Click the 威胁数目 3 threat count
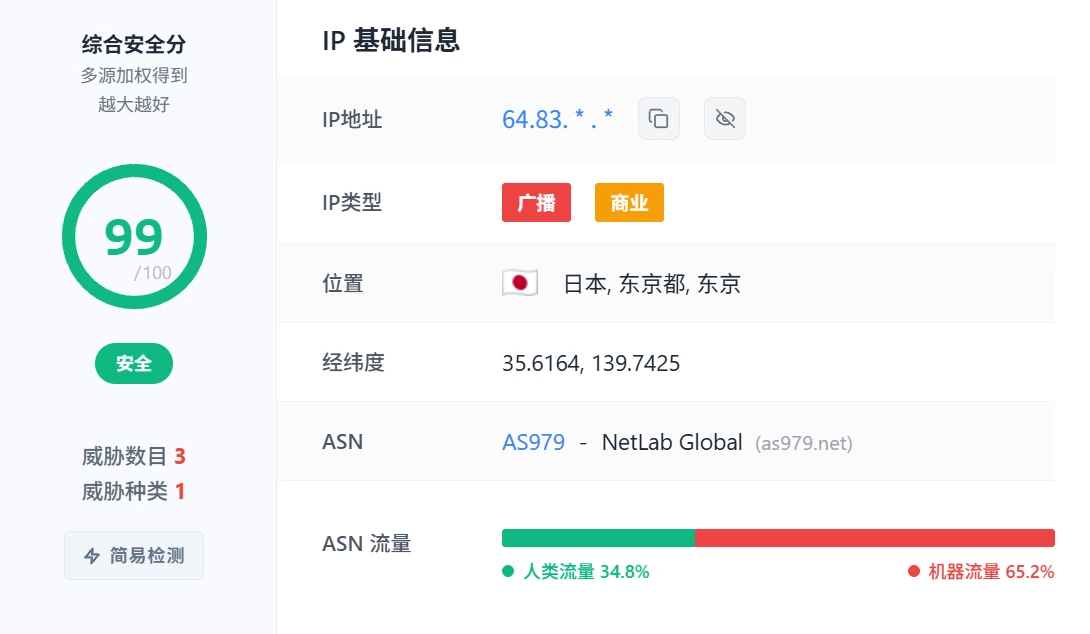The height and width of the screenshot is (634, 1090). point(133,456)
